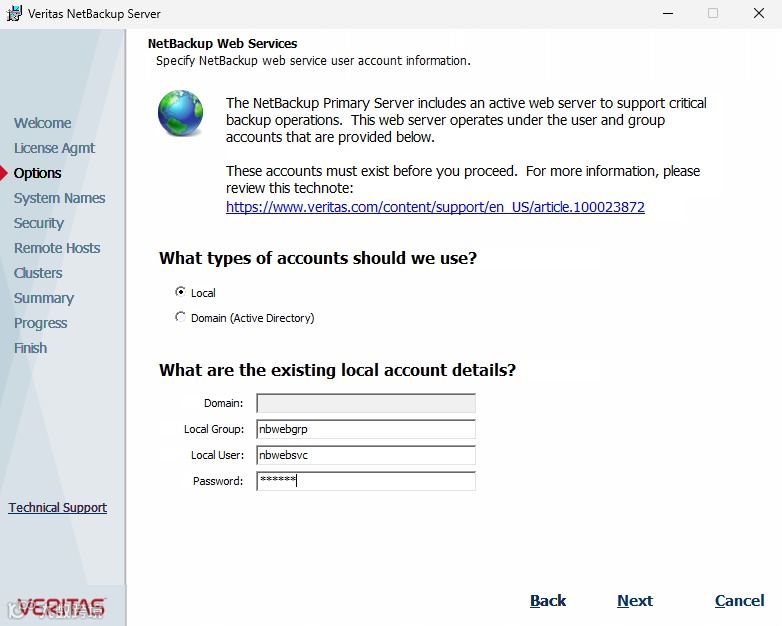This screenshot has width=782, height=626.
Task: Select the Security step in the sidebar
Action: click(x=39, y=223)
